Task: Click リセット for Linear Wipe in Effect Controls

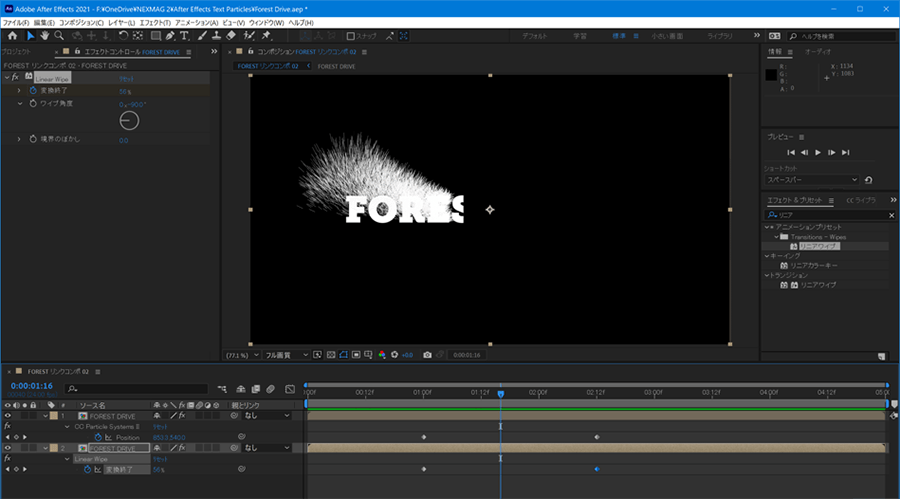Action: (126, 77)
